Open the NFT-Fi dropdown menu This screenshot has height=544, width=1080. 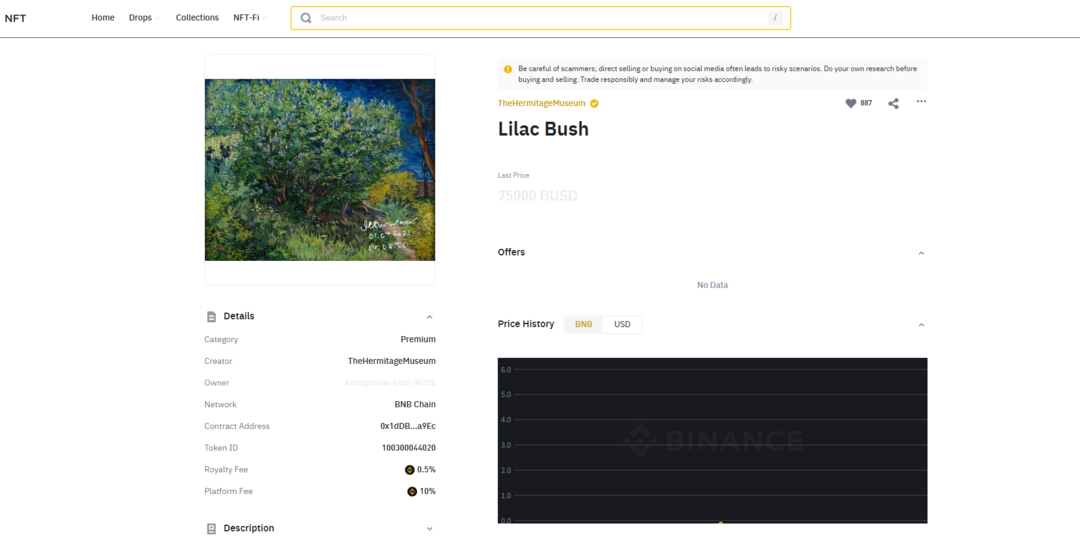250,18
